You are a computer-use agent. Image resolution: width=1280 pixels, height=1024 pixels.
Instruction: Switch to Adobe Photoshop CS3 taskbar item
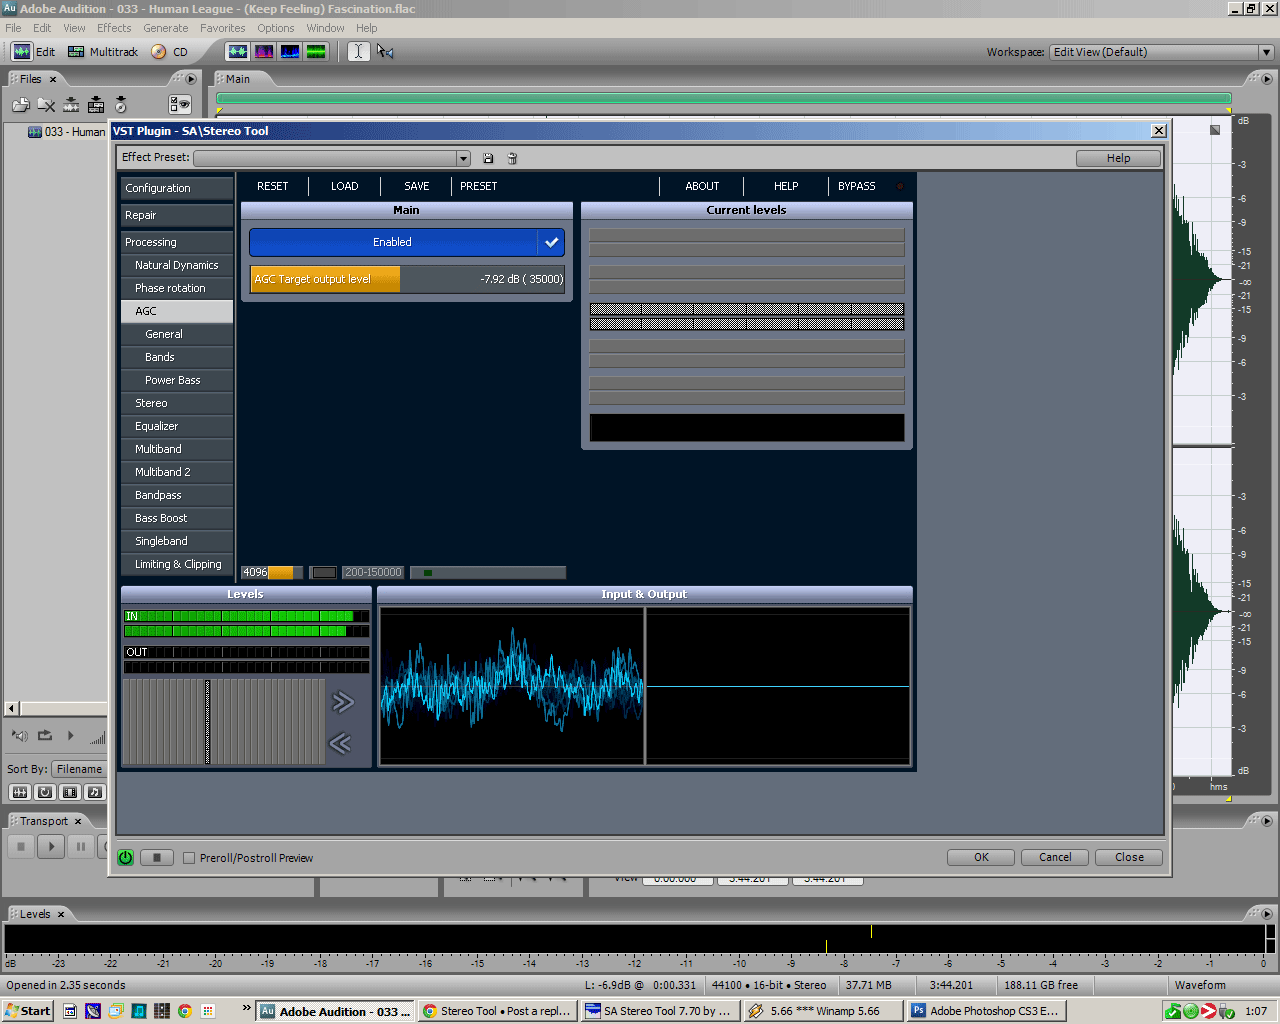(x=986, y=1011)
